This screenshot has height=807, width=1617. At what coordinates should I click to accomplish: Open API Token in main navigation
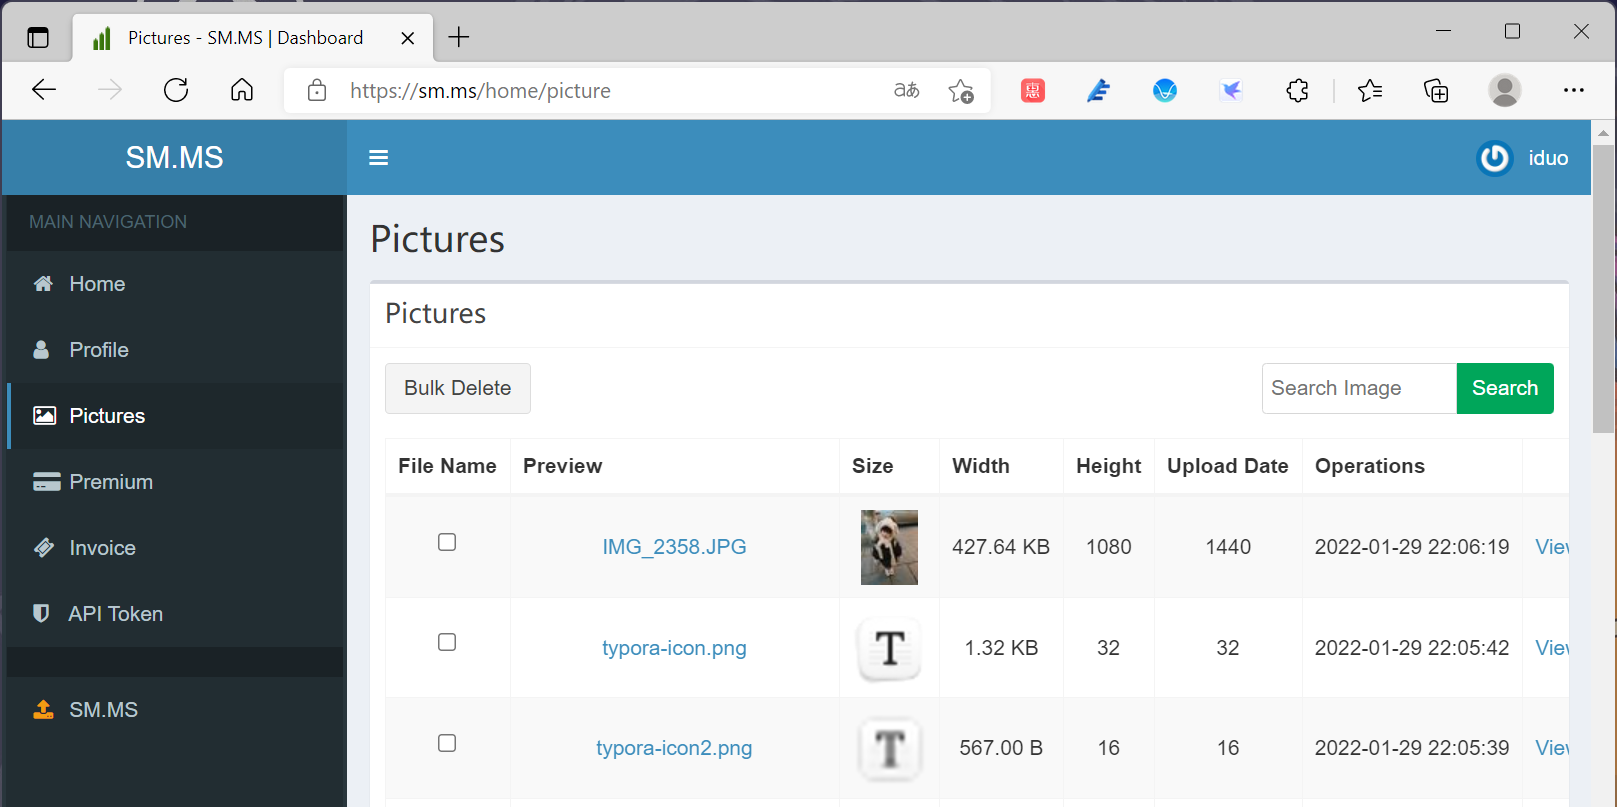pyautogui.click(x=115, y=614)
